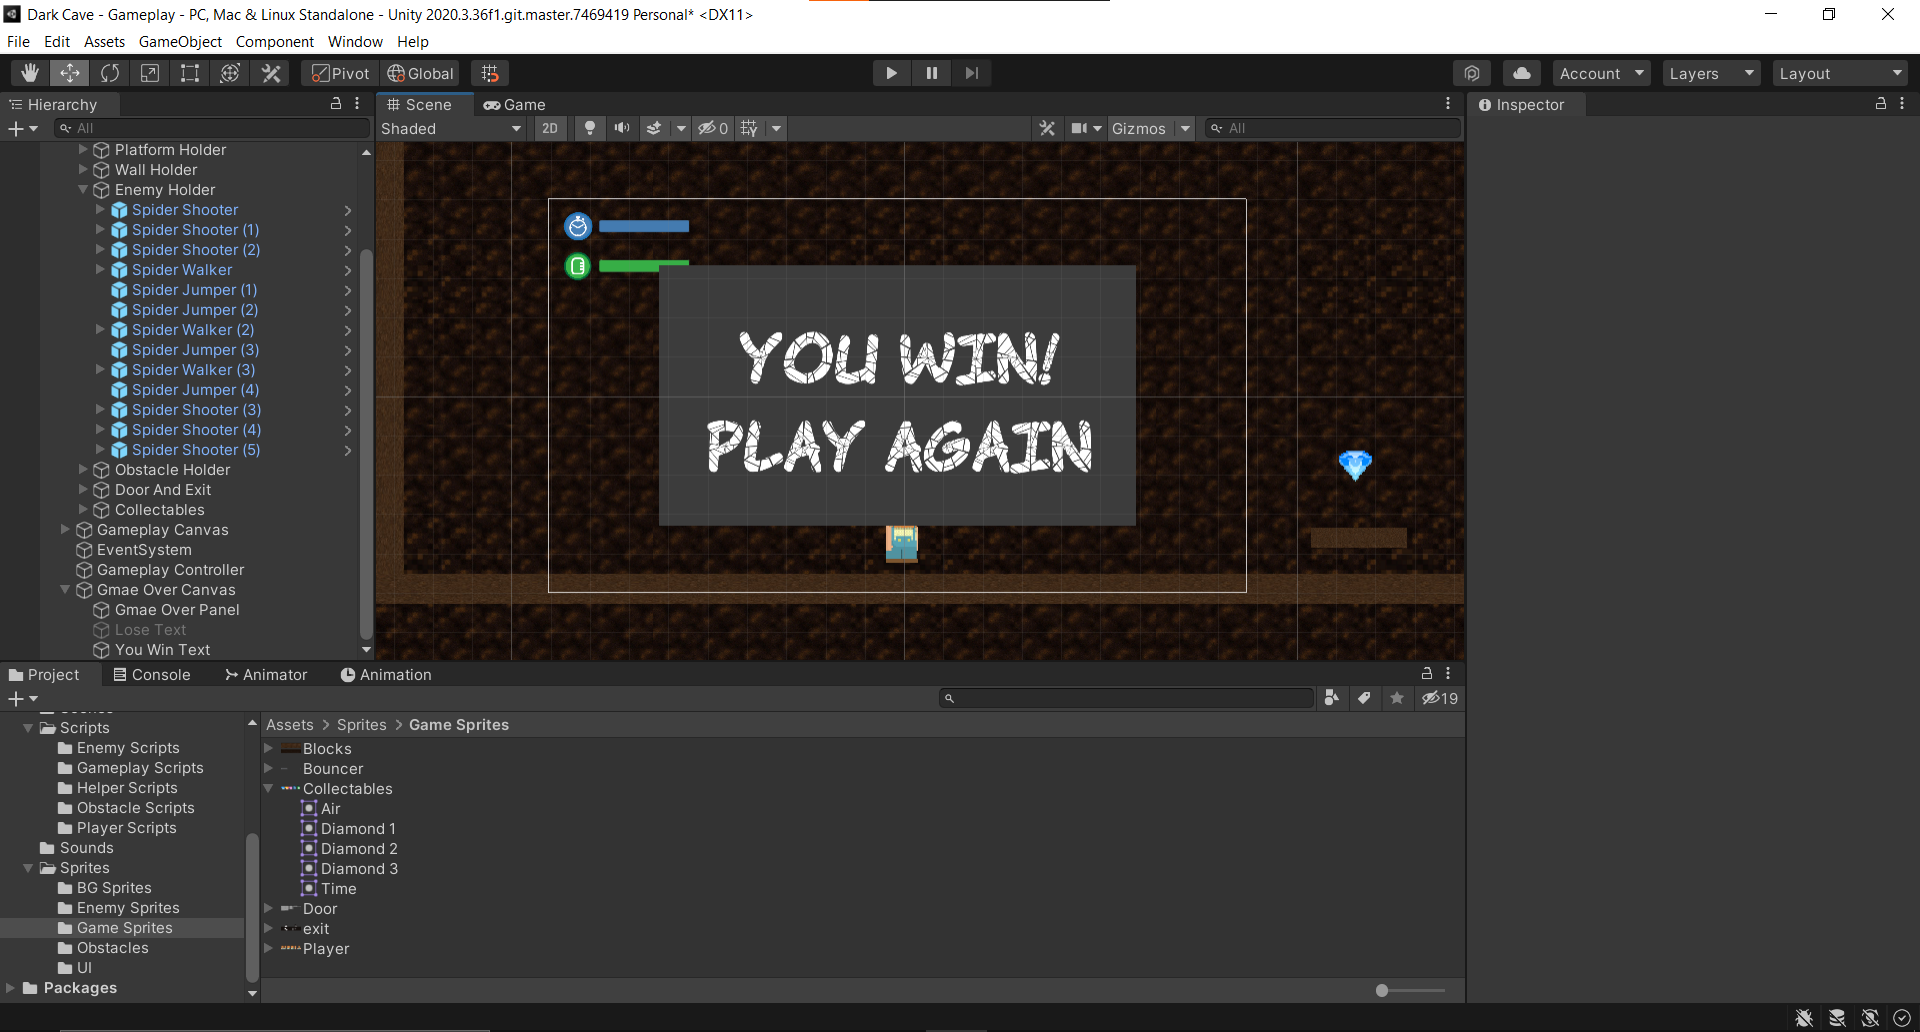Open the Shaded draw mode dropdown
Image resolution: width=1920 pixels, height=1032 pixels.
[x=451, y=128]
